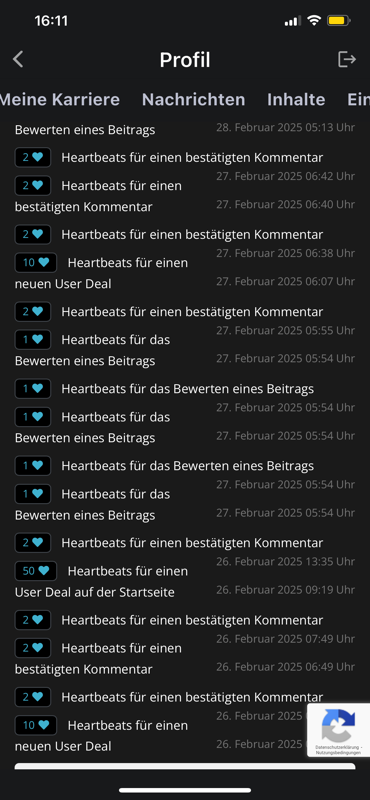Tap the 10 heartbeats badge at list bottom
Screen dimensions: 370x800
(36, 725)
